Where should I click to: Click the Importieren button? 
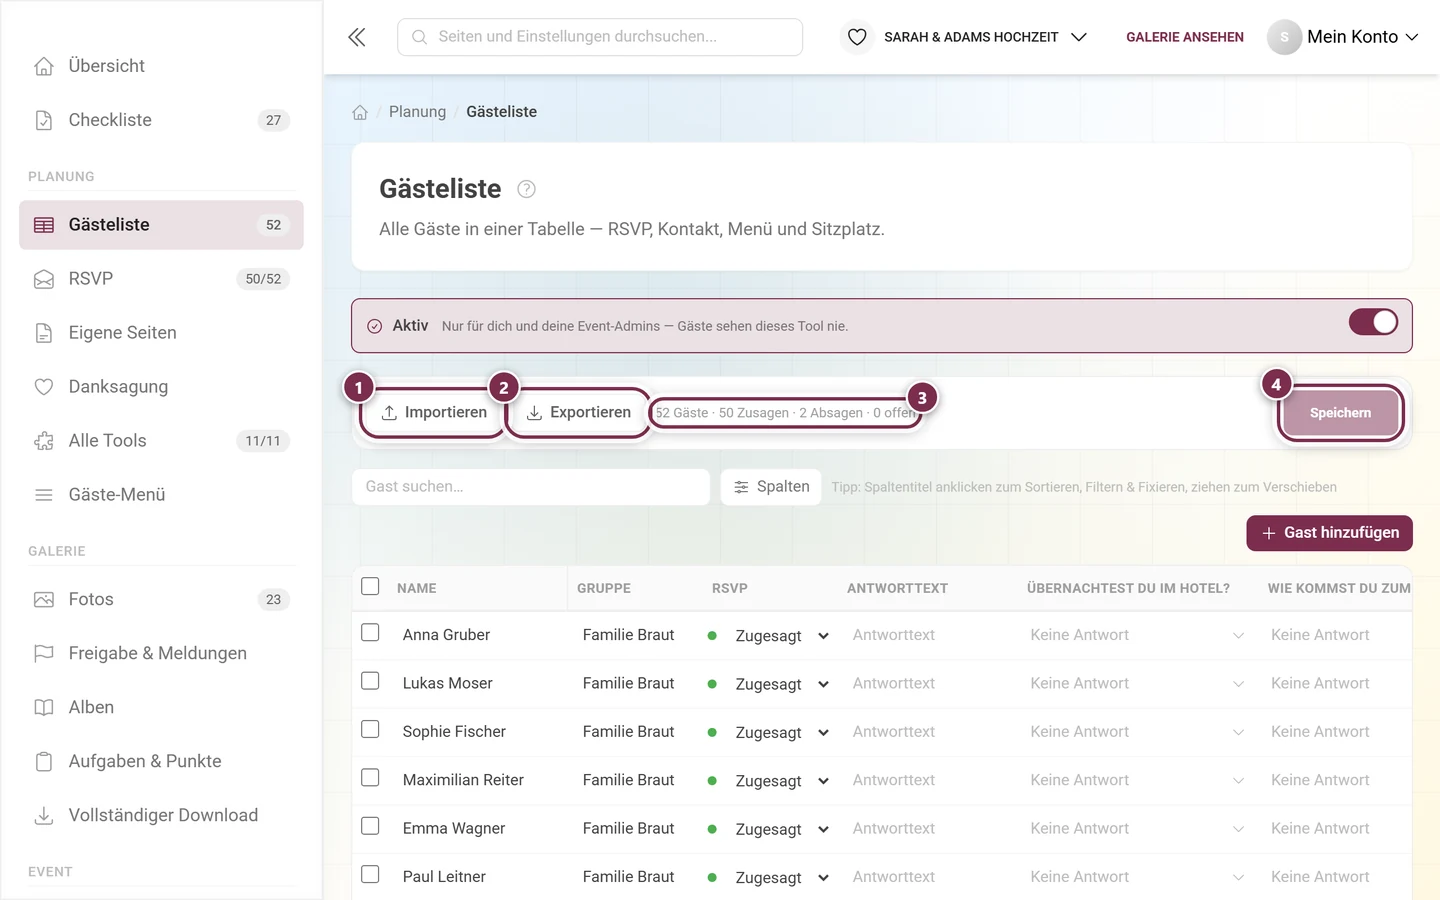tap(433, 413)
